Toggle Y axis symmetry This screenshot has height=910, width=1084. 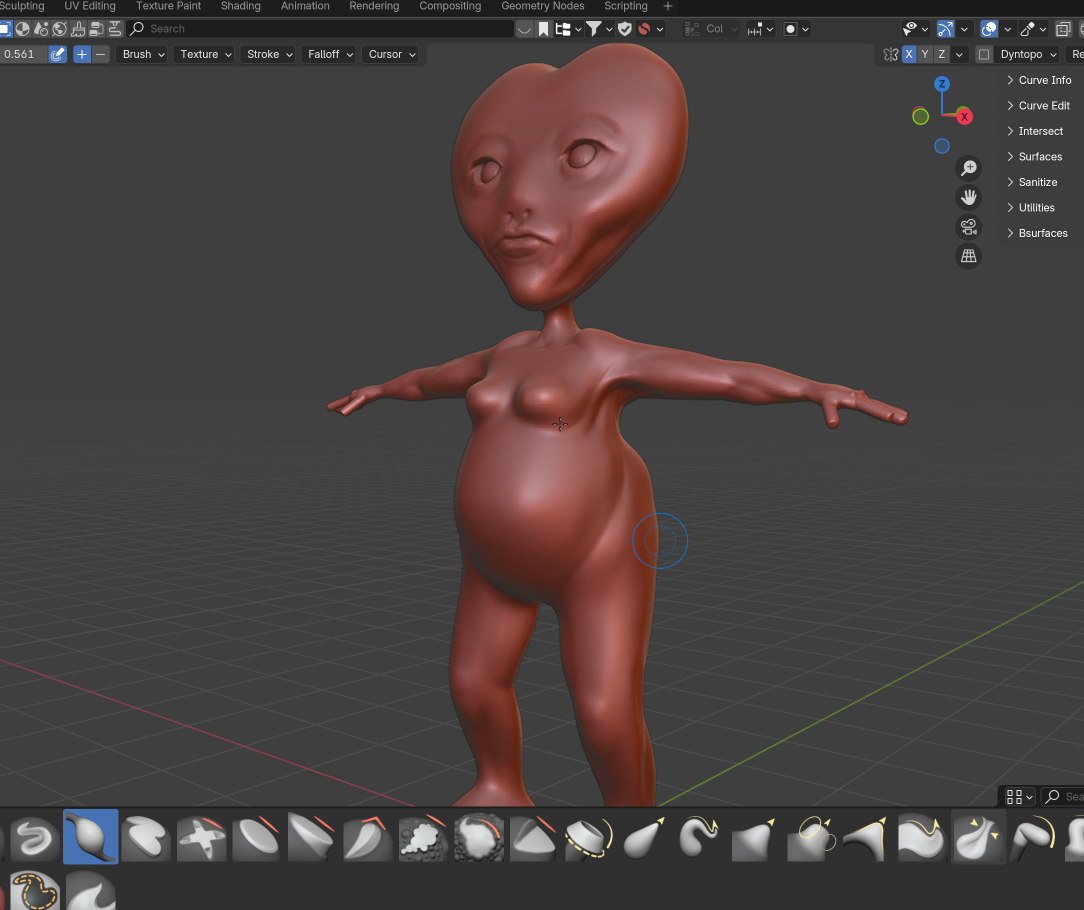click(925, 55)
